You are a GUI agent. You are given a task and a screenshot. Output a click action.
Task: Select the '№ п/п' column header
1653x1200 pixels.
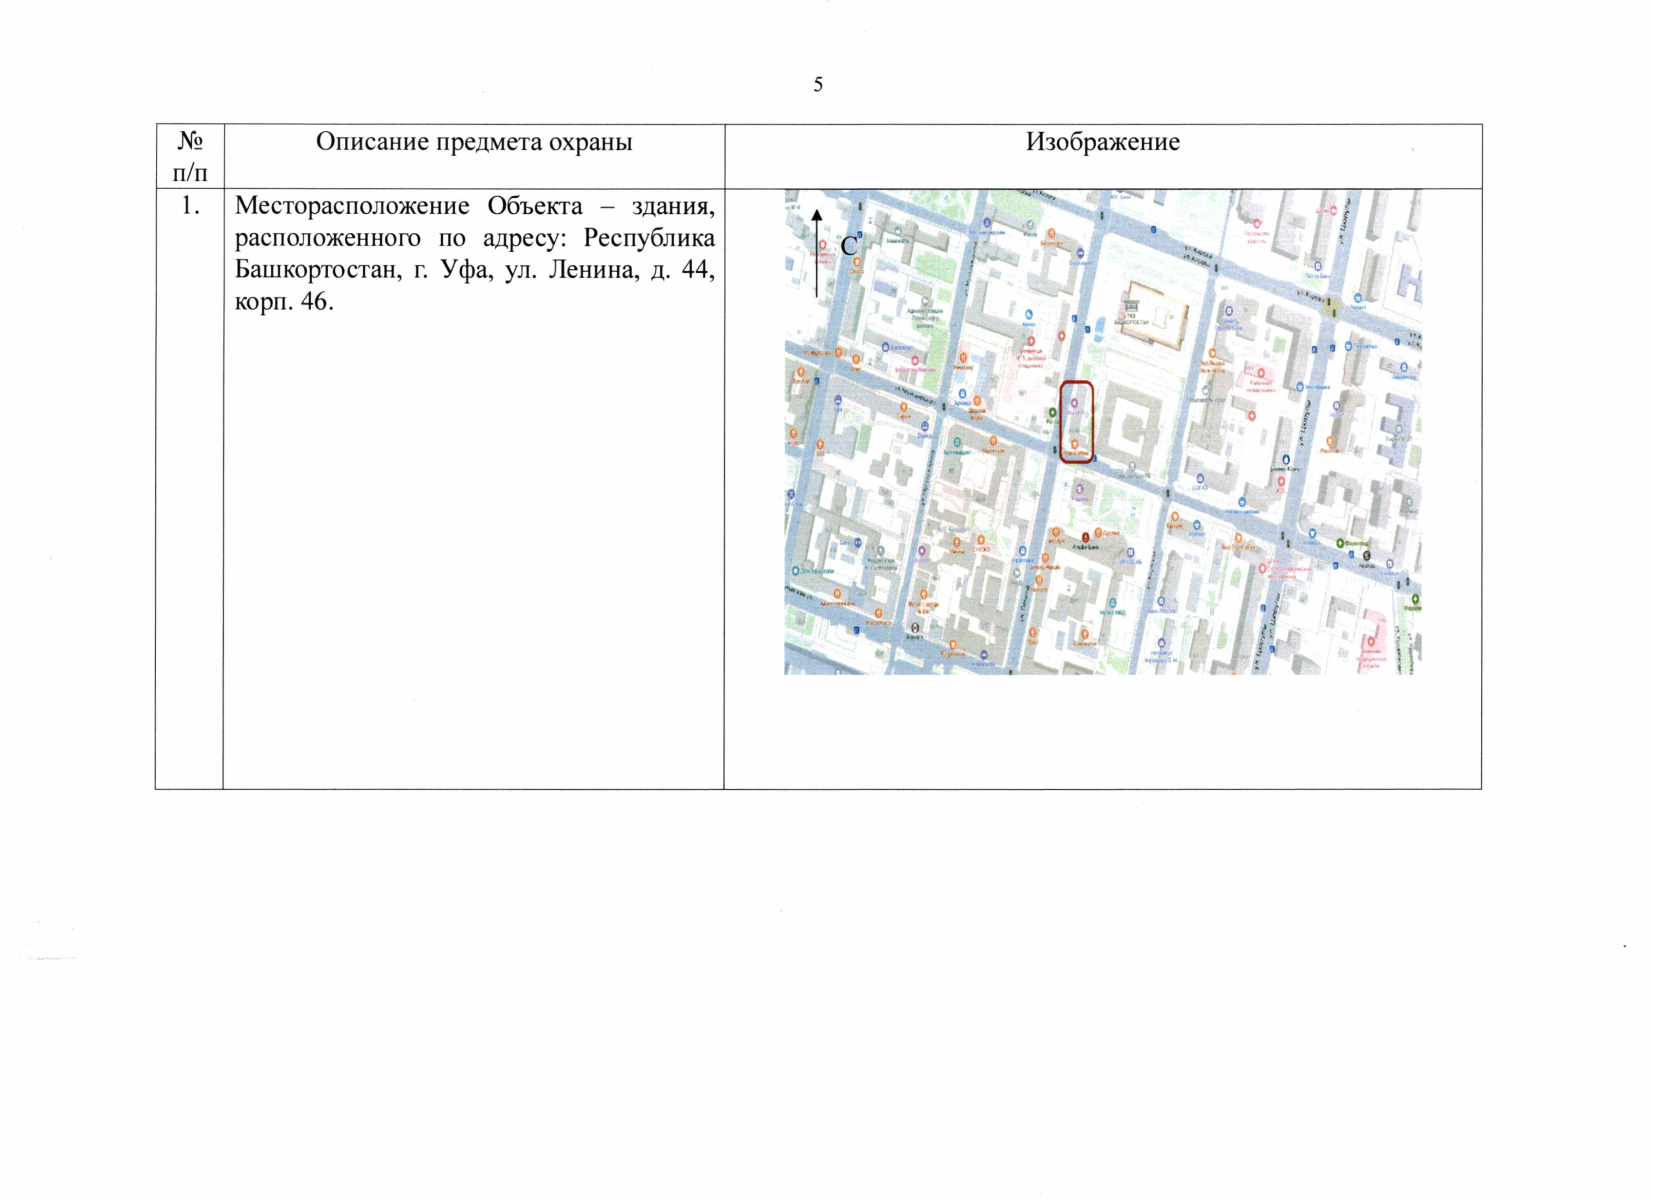pyautogui.click(x=190, y=157)
